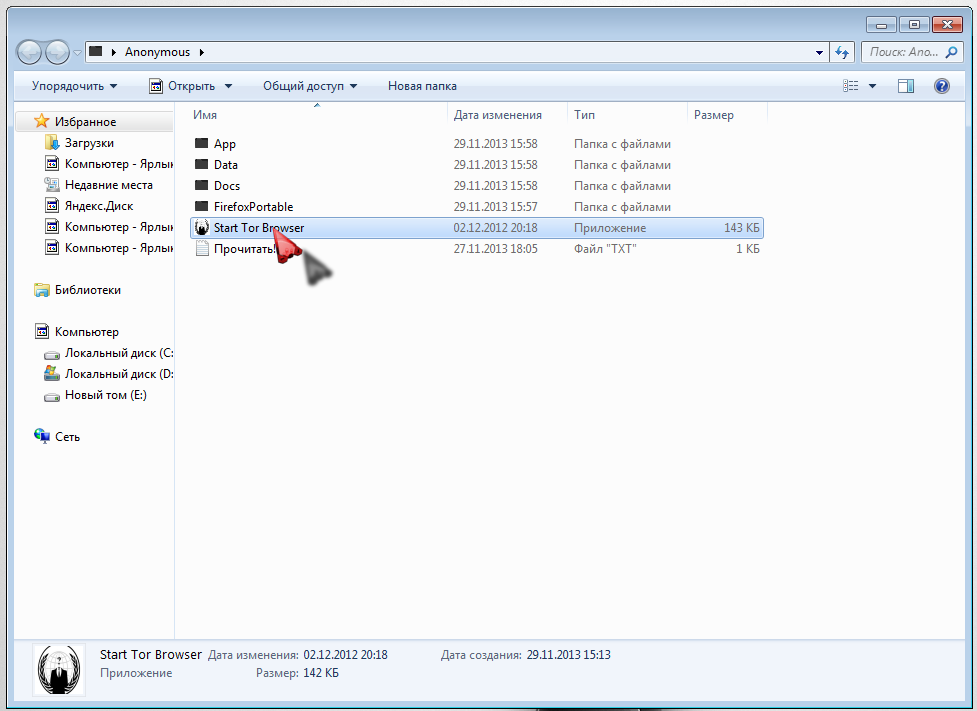Viewport: 977px width, 711px height.
Task: Select the App folder icon
Action: pyautogui.click(x=201, y=143)
